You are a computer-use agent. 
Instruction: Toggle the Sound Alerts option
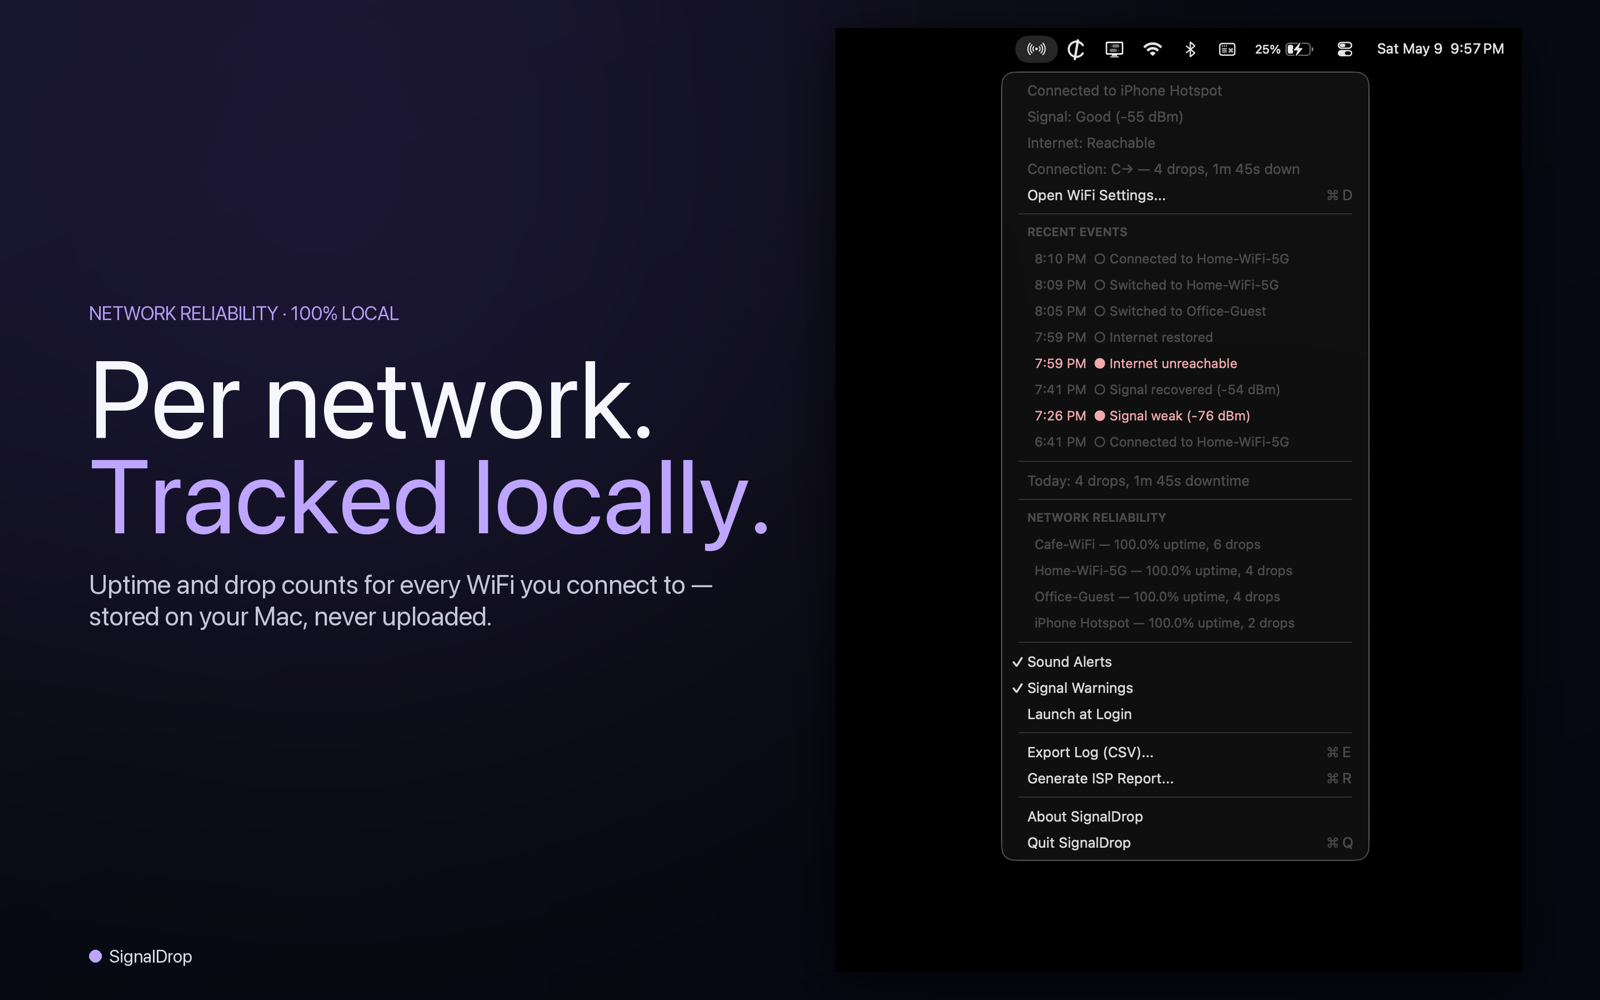1185,662
